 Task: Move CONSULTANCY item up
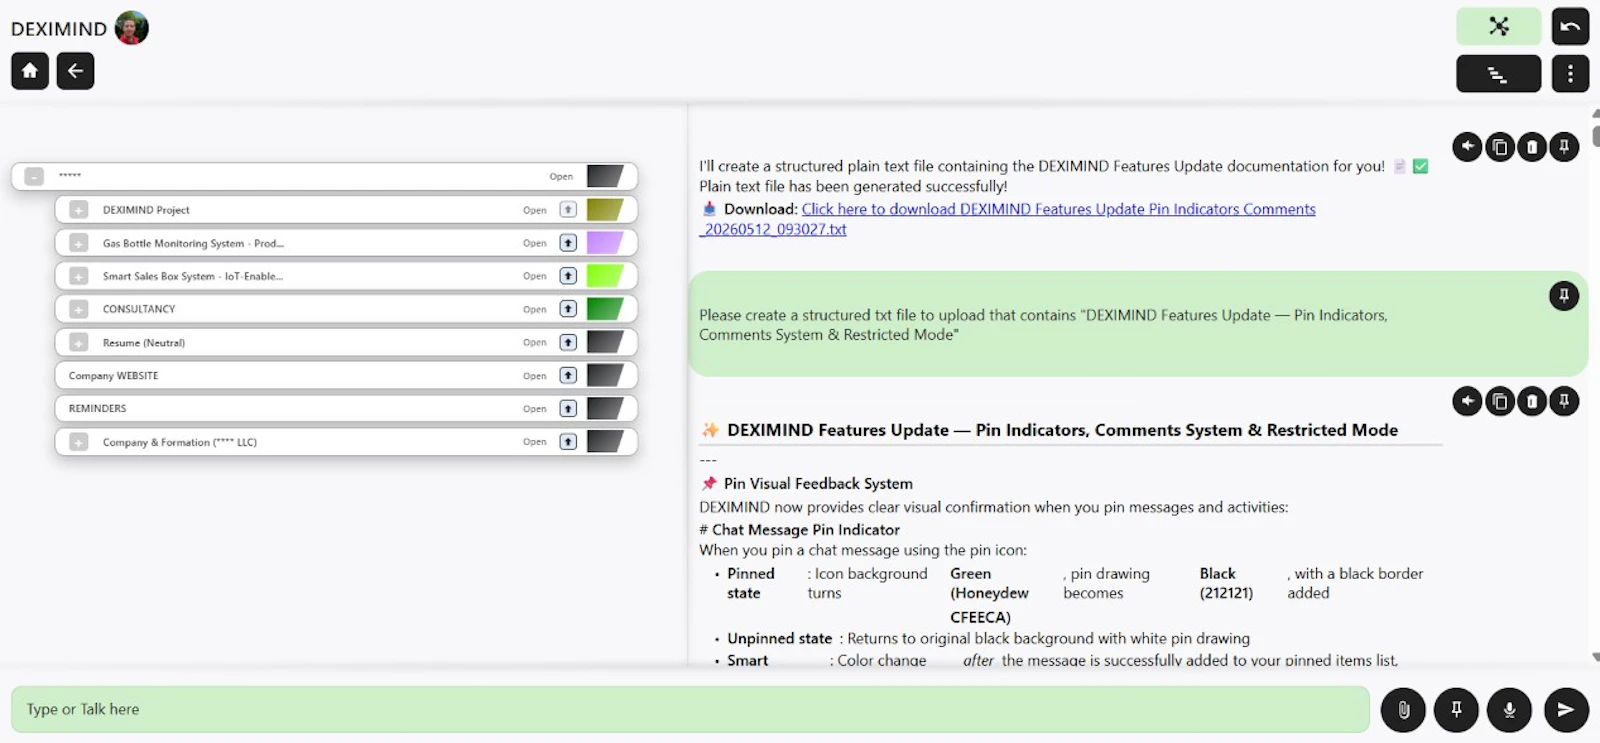568,309
